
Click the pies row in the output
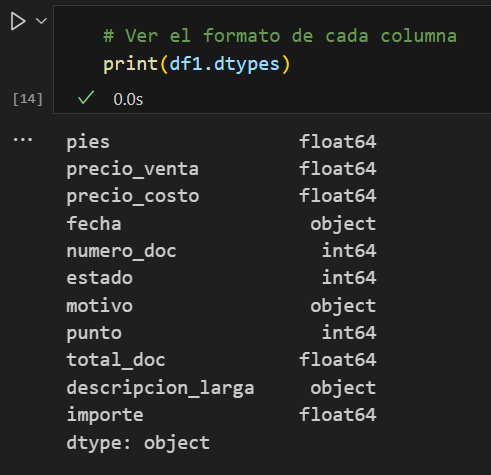pos(221,142)
